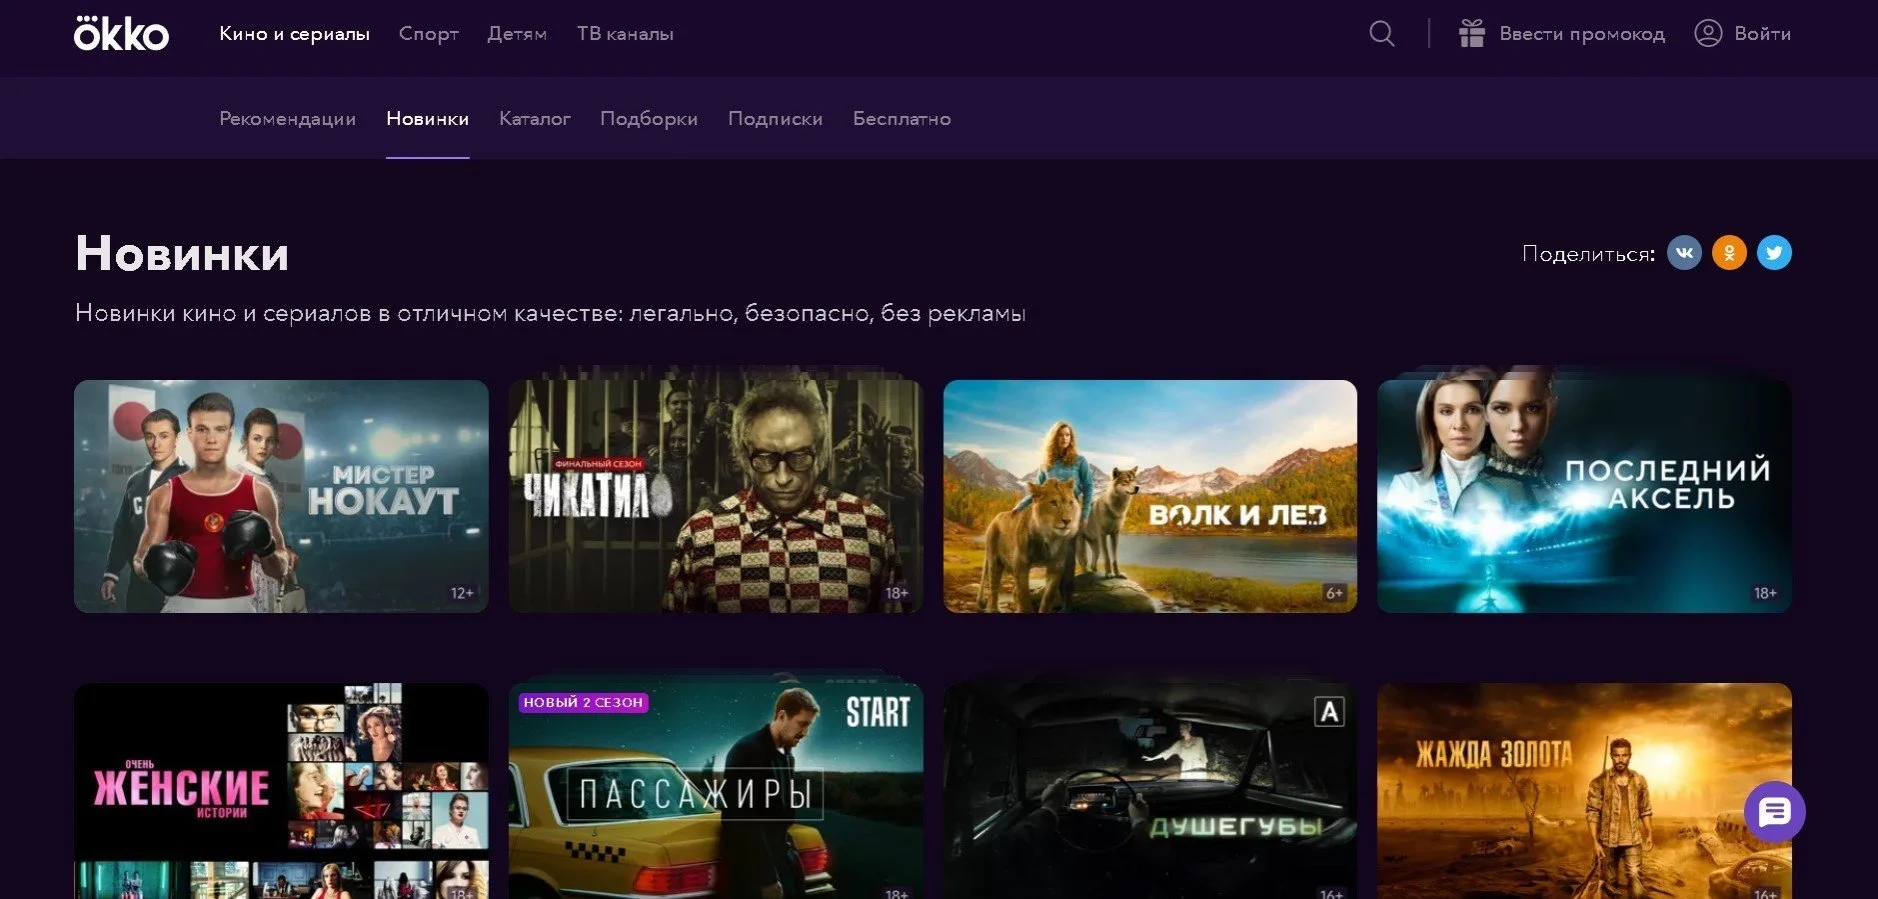The width and height of the screenshot is (1878, 899).
Task: Open the Волк и лев movie card
Action: (1150, 496)
